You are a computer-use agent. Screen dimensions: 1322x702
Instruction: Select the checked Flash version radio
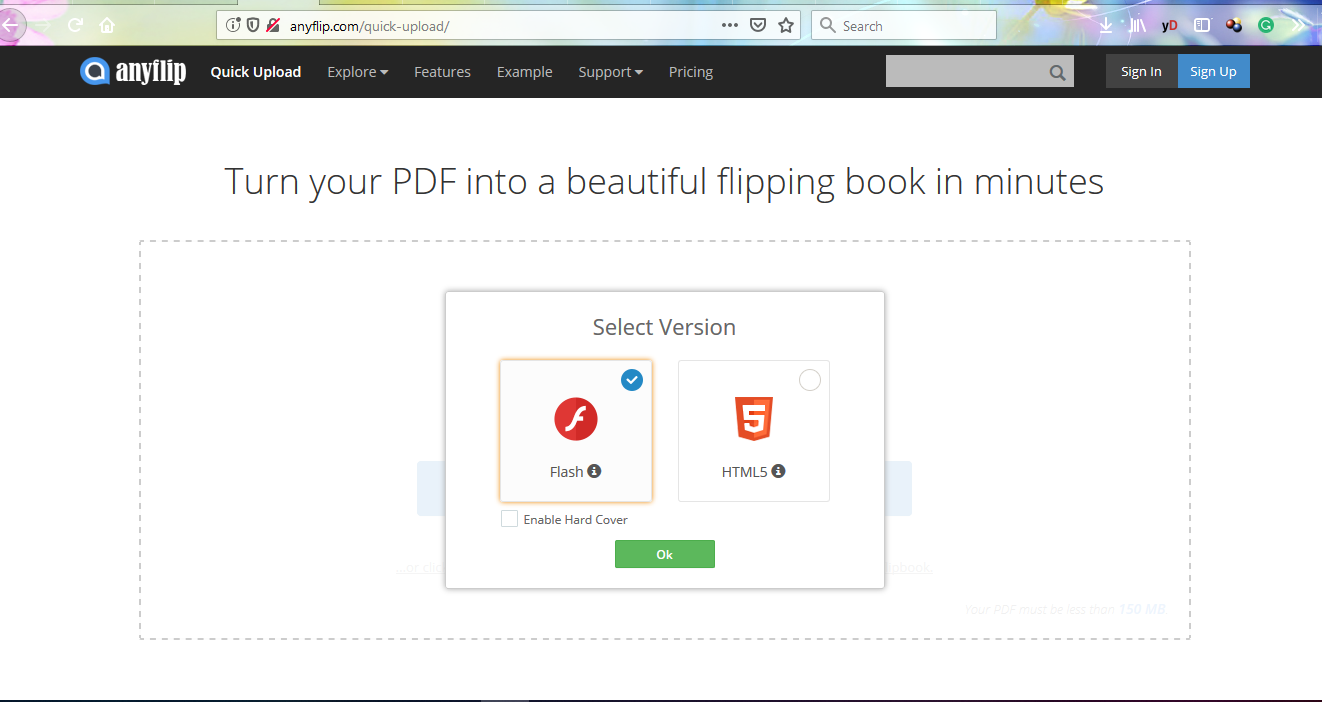632,380
